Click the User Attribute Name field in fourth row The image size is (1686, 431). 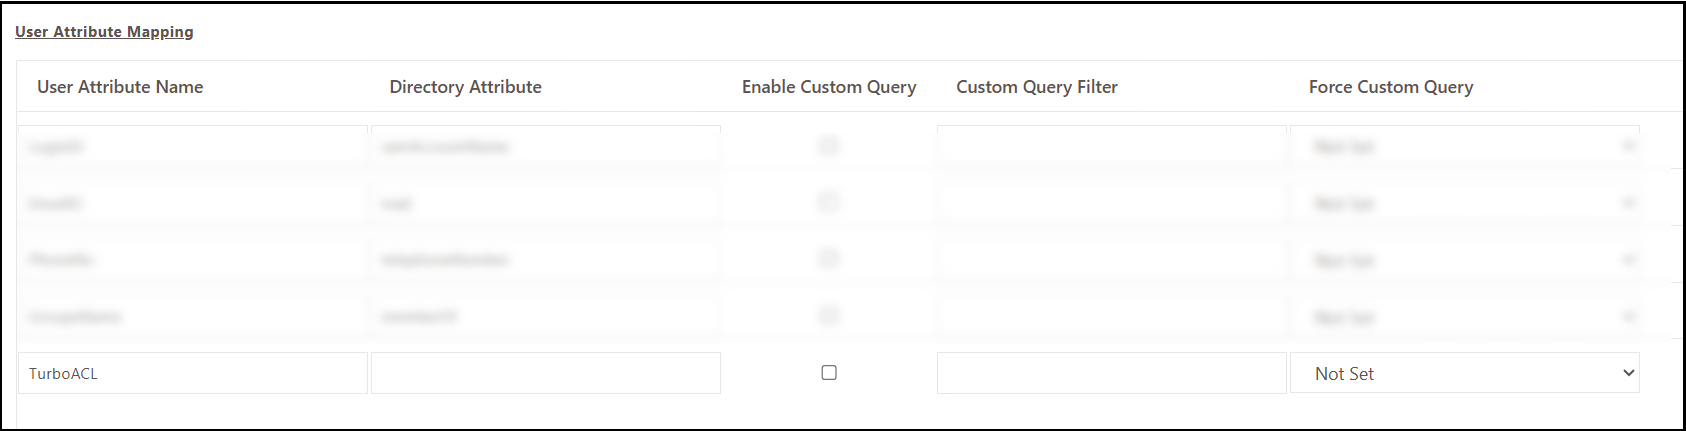193,317
